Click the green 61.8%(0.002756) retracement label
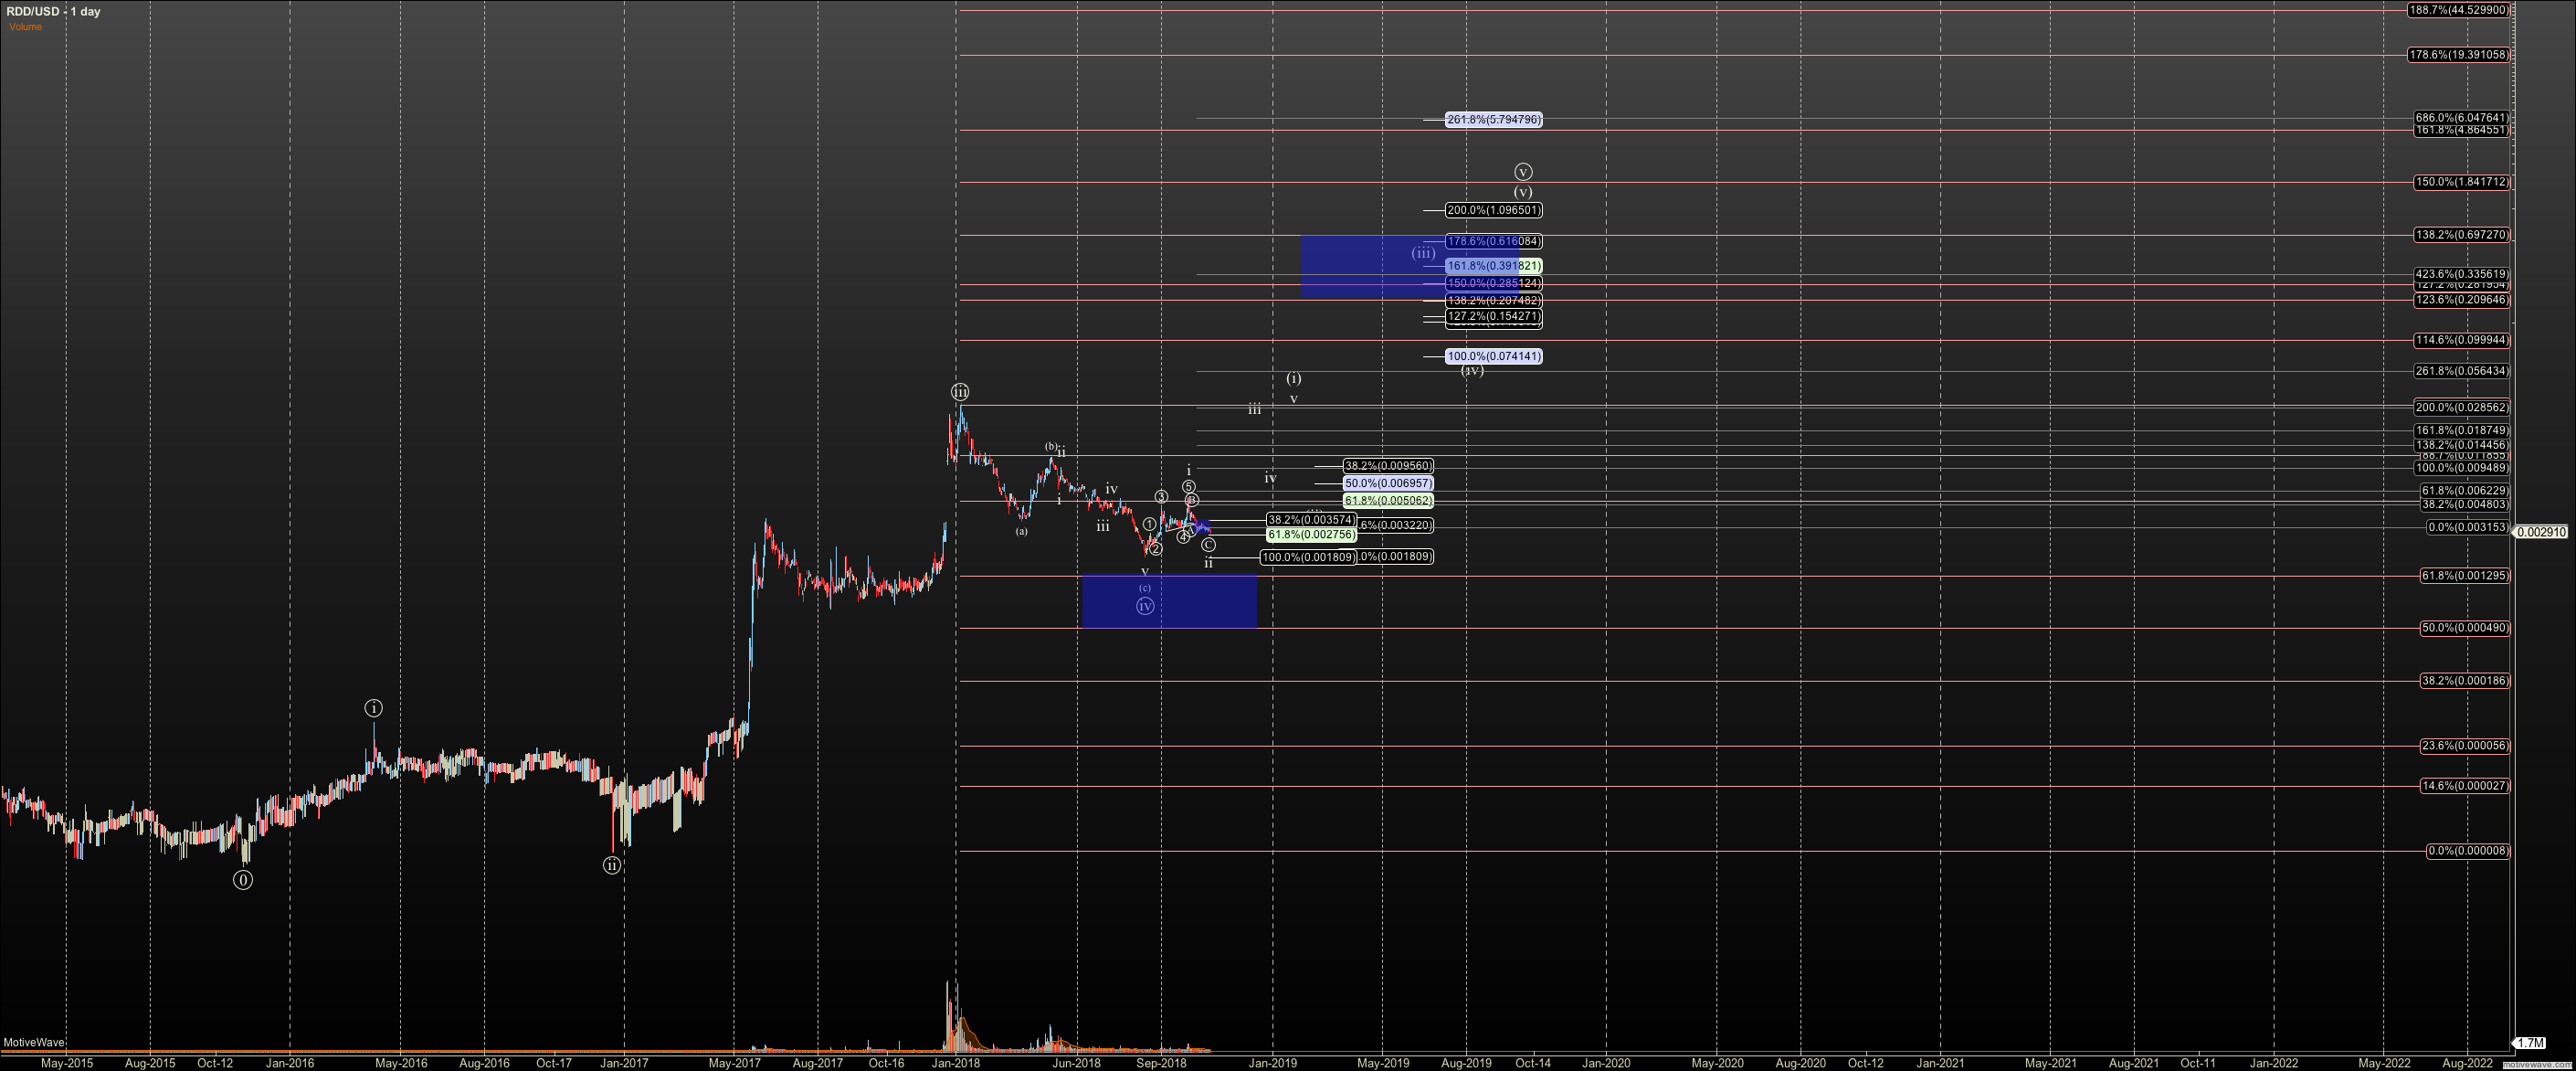 pos(1310,535)
